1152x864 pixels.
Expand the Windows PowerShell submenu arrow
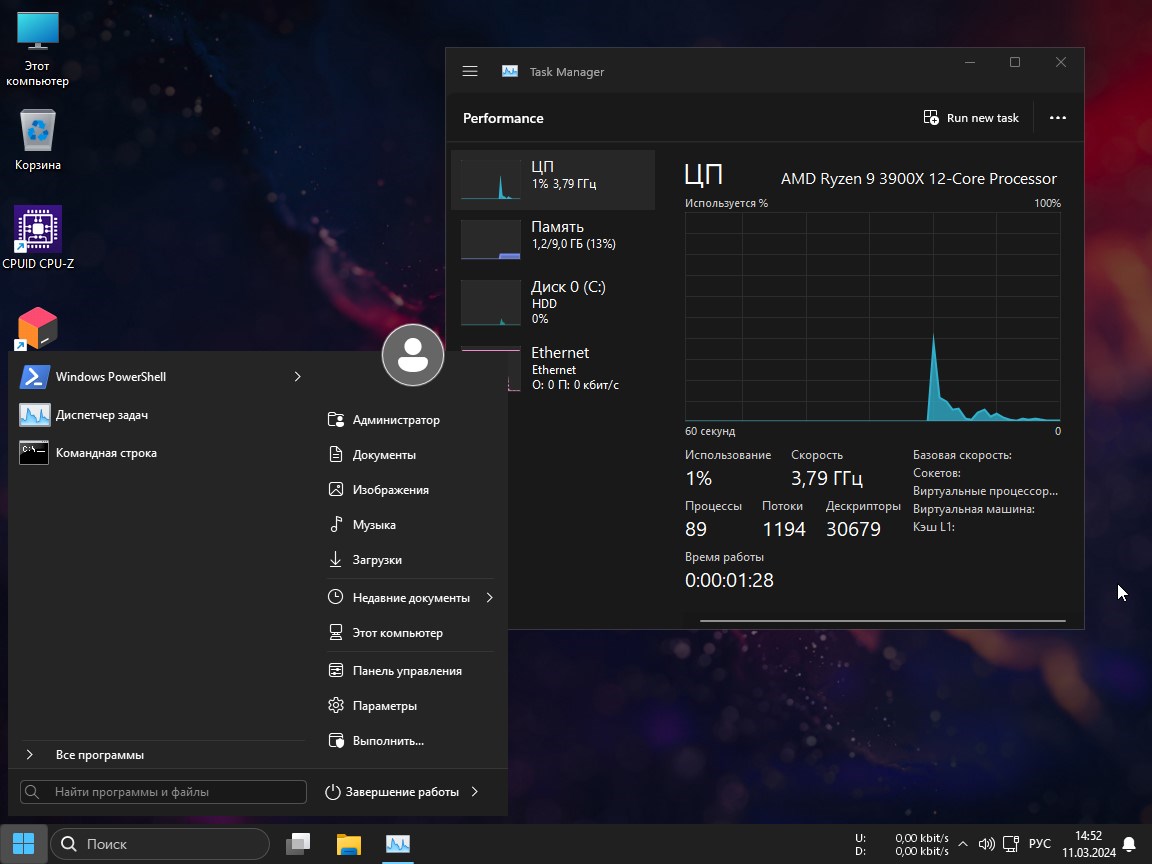click(x=298, y=376)
